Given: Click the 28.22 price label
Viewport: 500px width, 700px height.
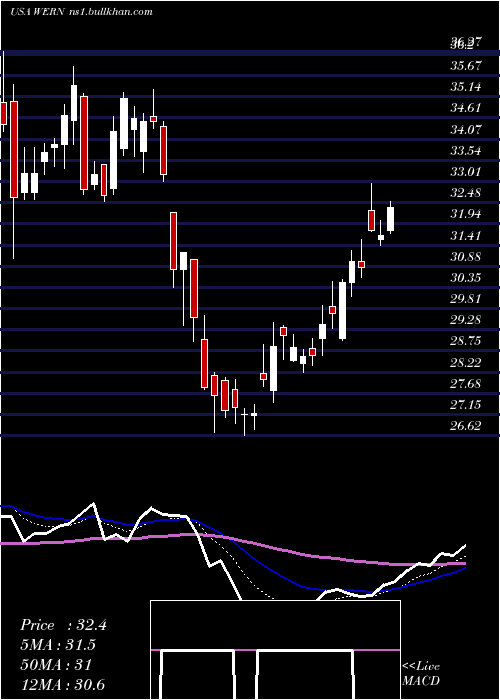Looking at the screenshot, I should point(466,362).
